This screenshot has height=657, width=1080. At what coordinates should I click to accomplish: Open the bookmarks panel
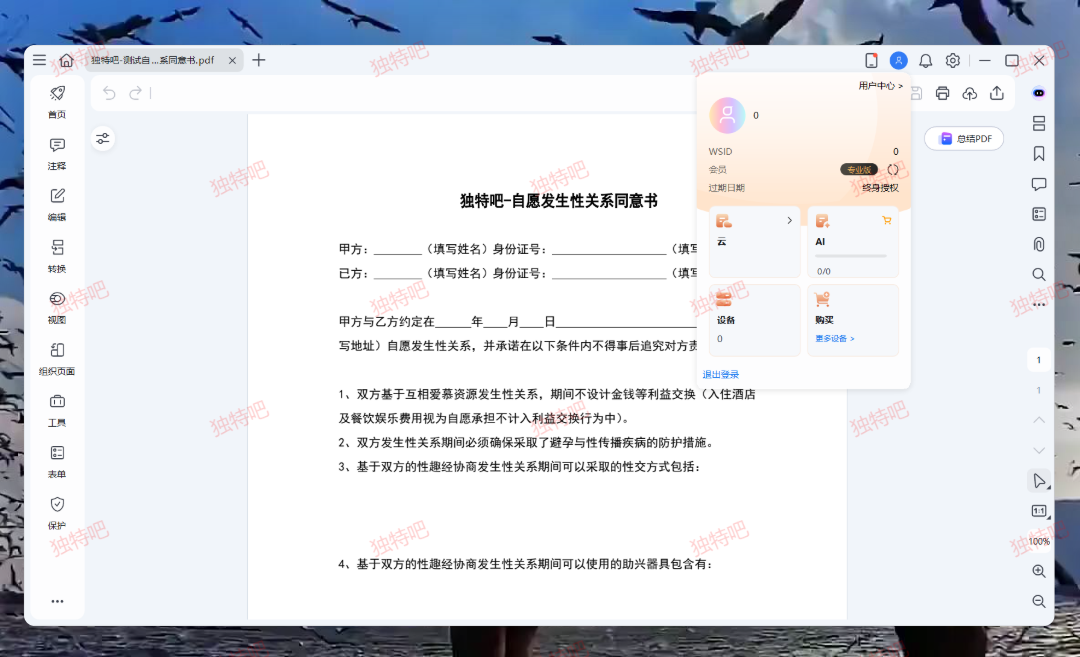[1039, 154]
